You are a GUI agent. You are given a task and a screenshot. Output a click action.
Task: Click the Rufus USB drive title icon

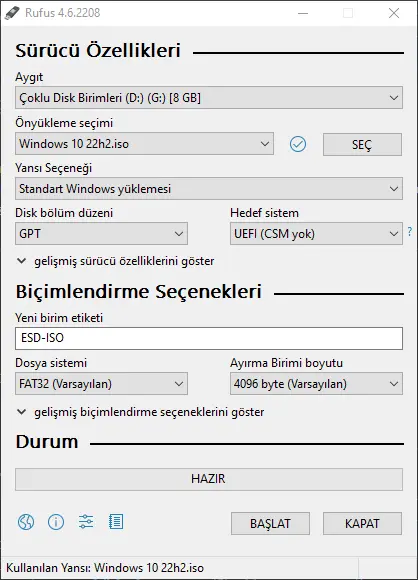[12, 13]
